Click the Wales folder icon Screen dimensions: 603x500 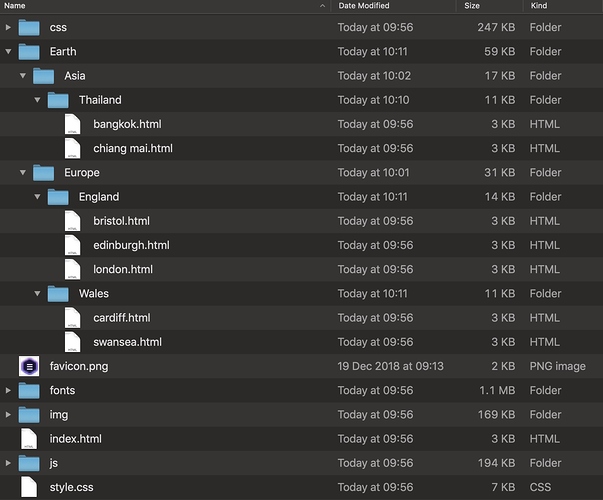58,294
